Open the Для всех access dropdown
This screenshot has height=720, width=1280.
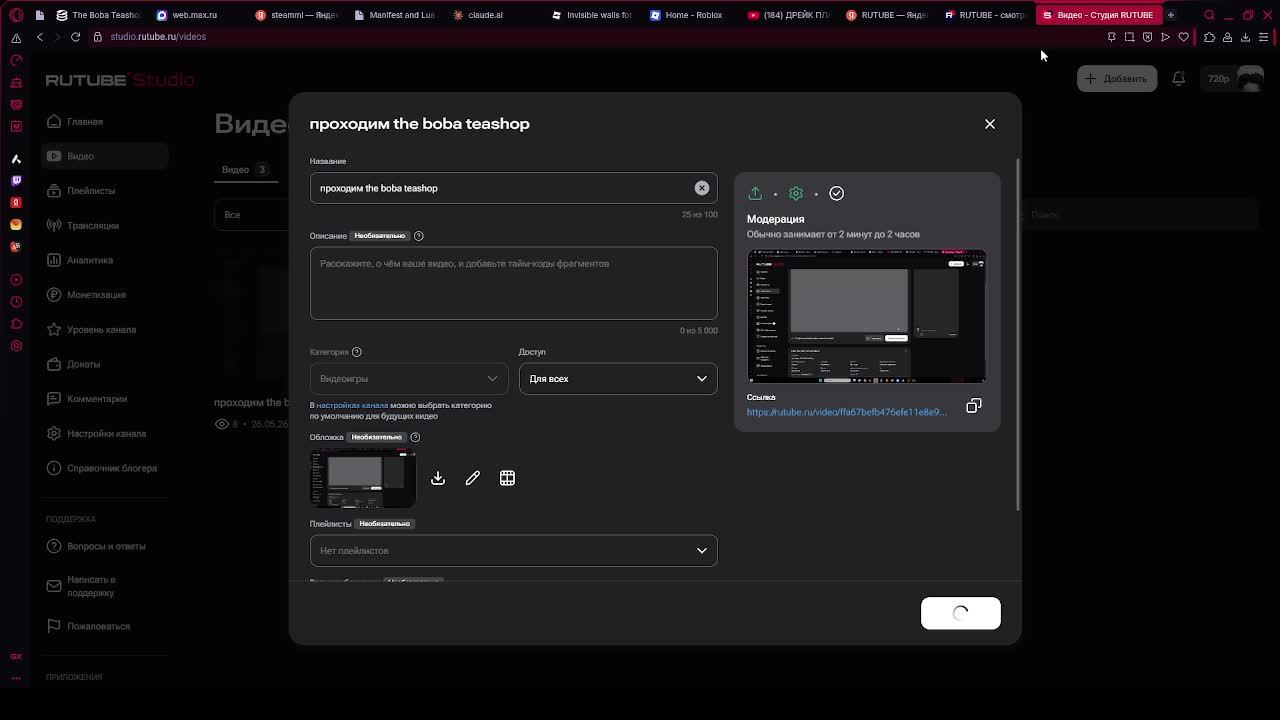tap(618, 379)
